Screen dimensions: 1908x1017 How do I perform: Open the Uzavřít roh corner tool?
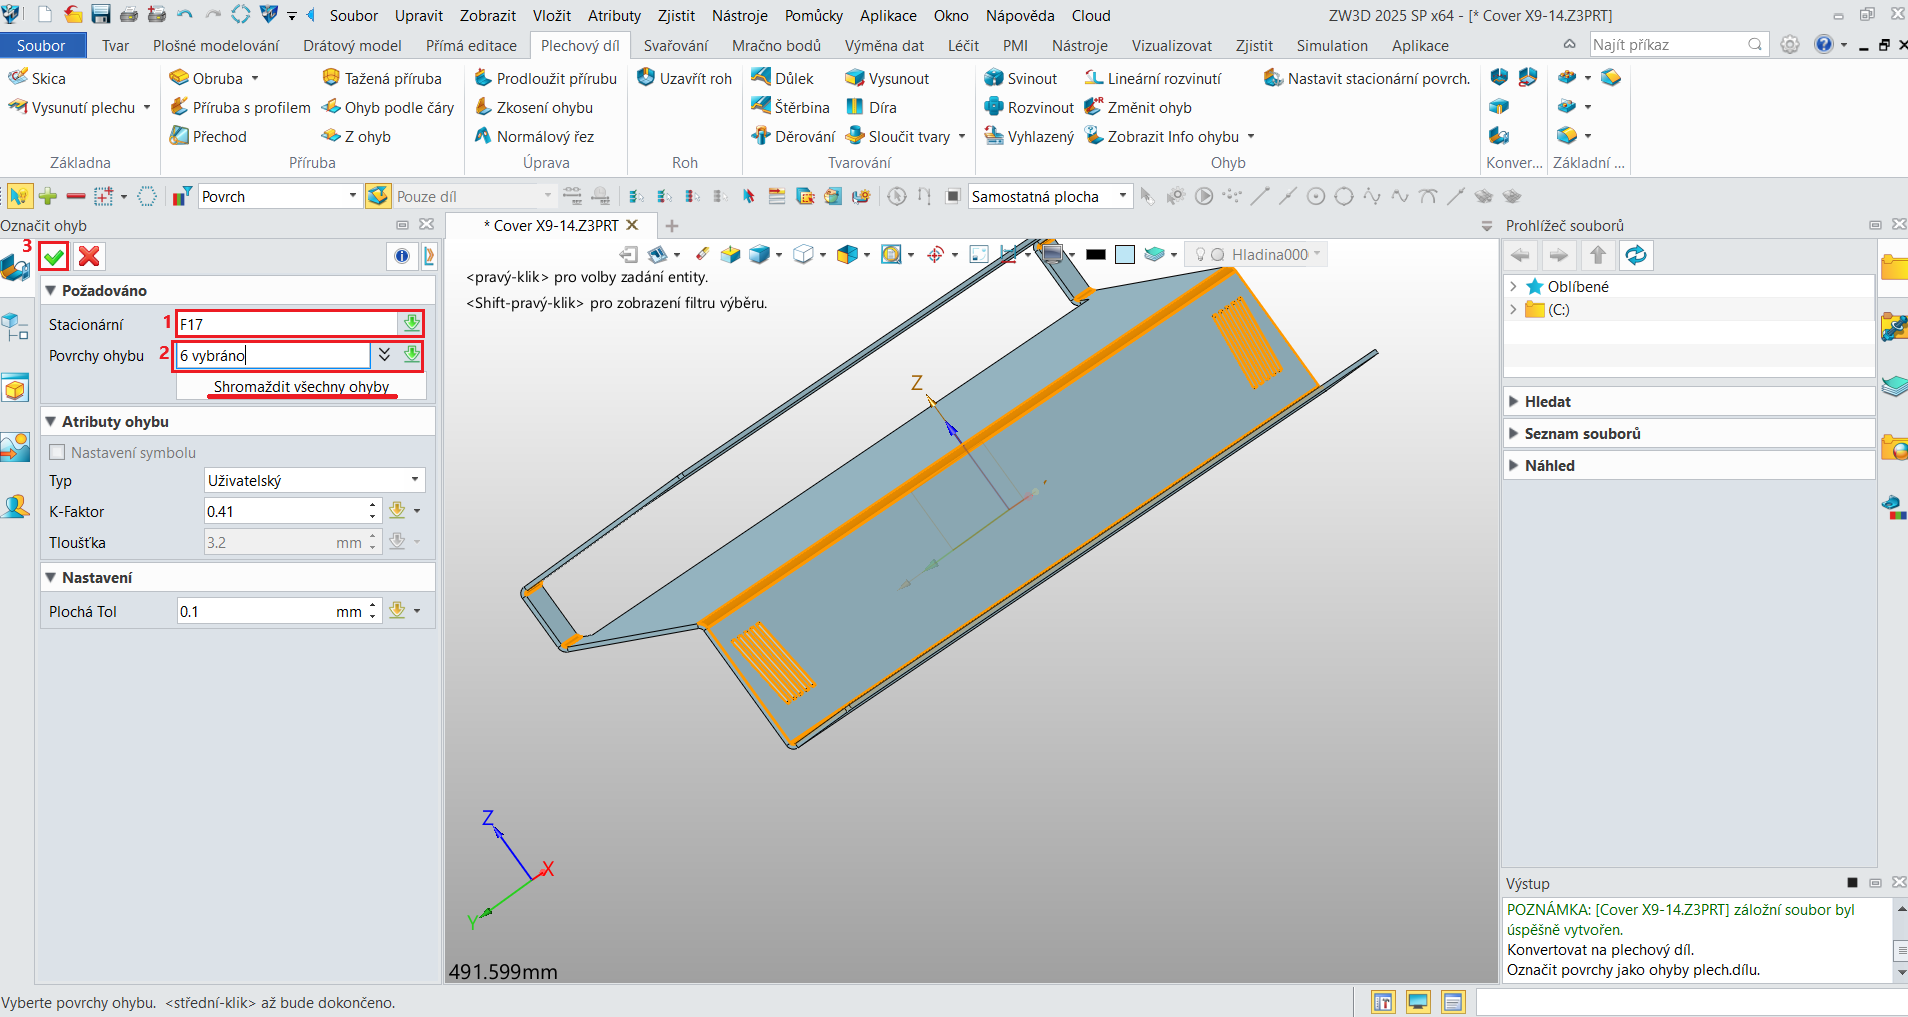pyautogui.click(x=685, y=78)
